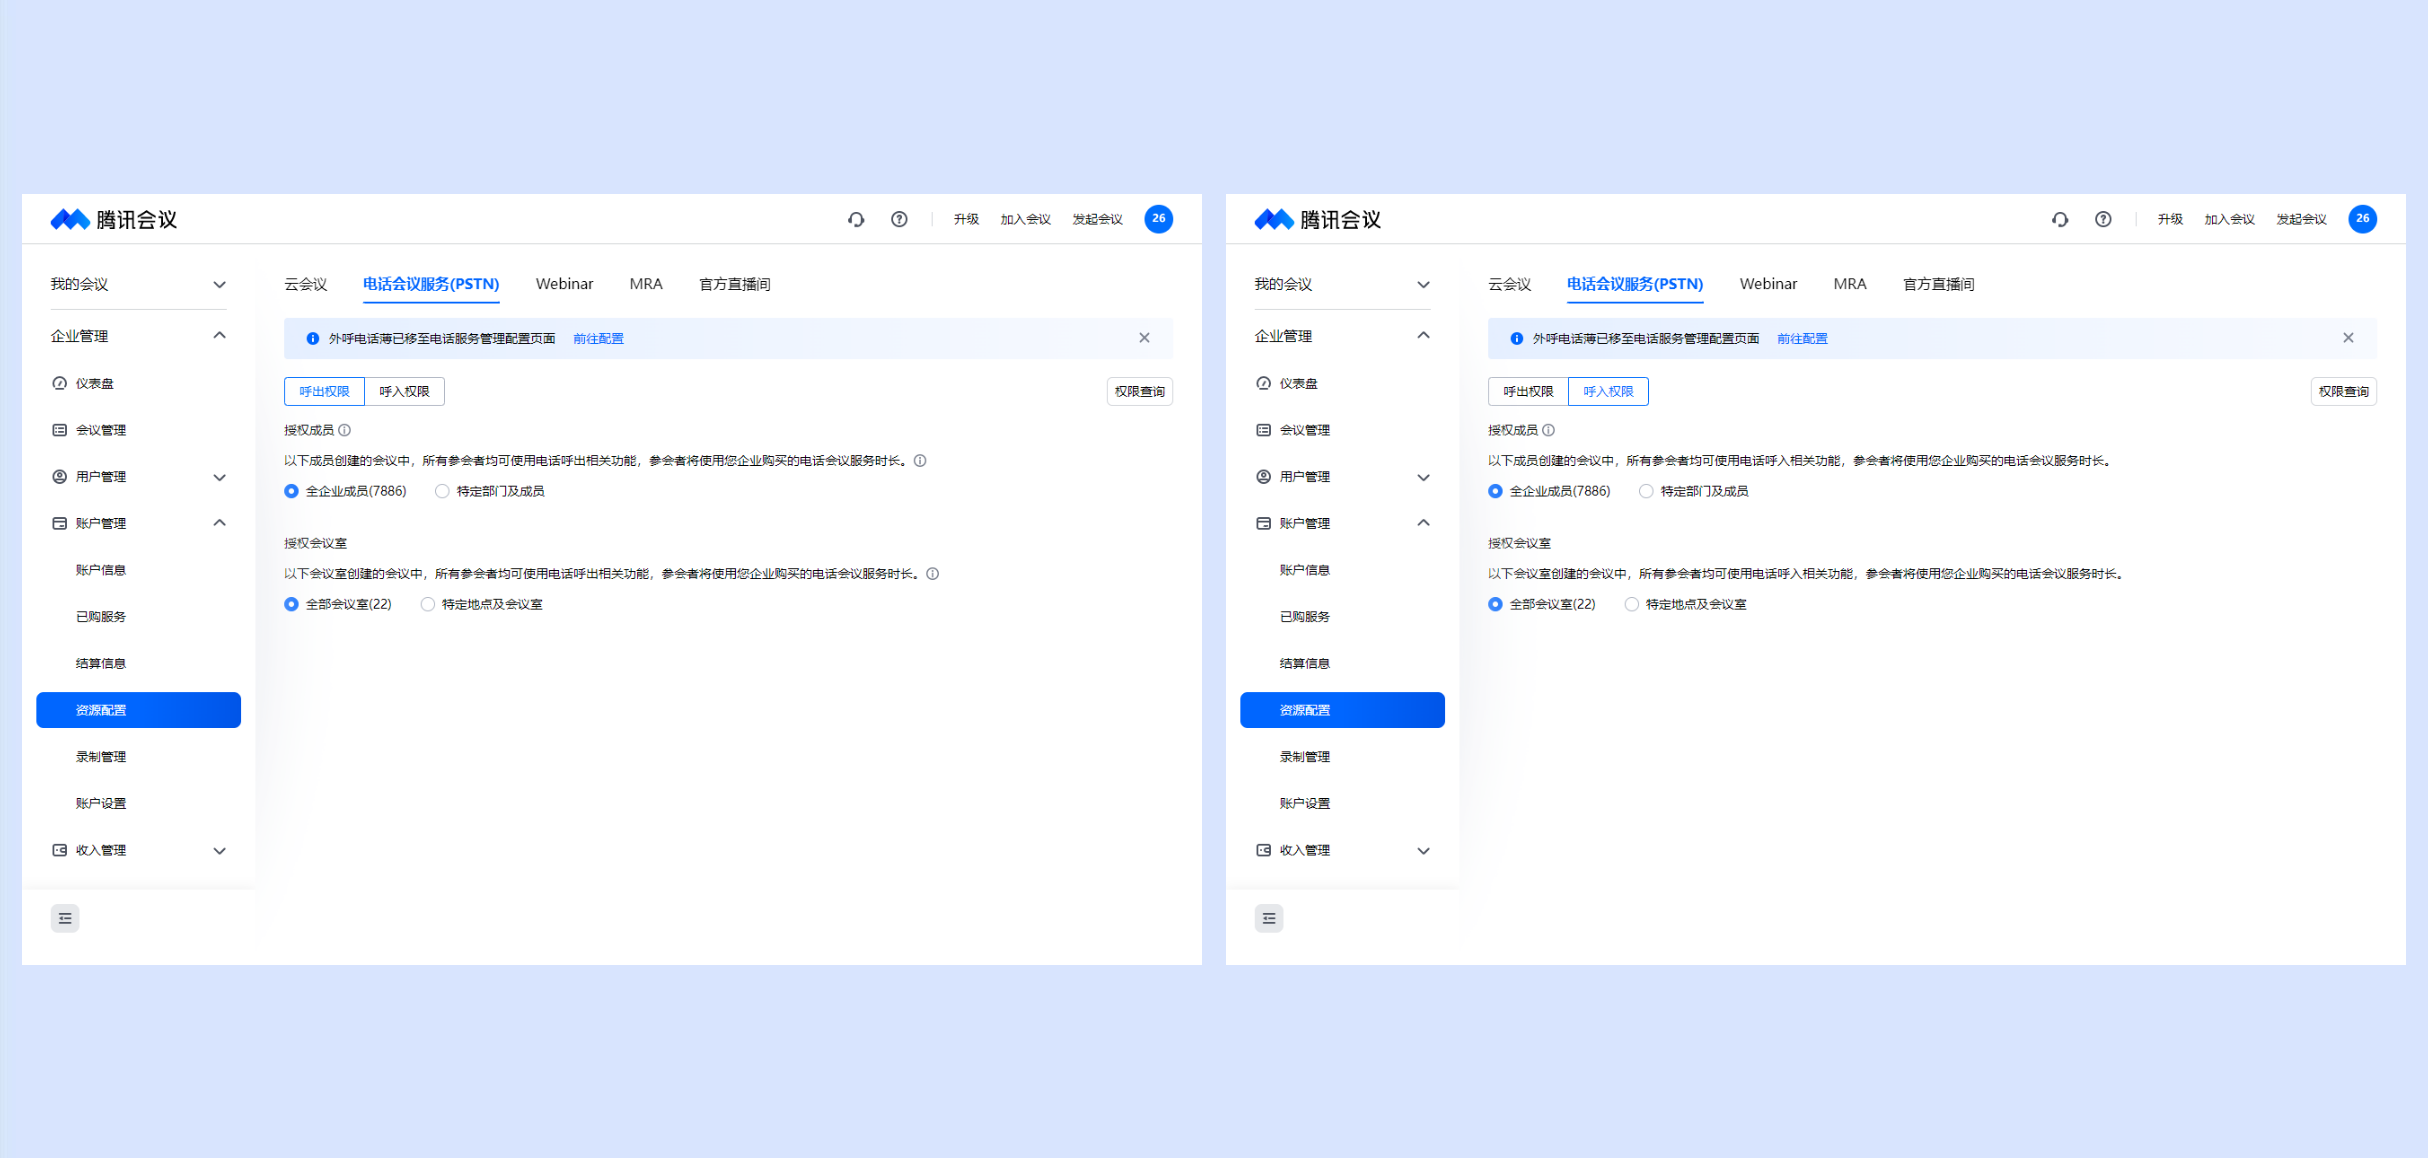Select 特定地点及会议室 radio in right window
The image size is (2428, 1158).
1632,604
